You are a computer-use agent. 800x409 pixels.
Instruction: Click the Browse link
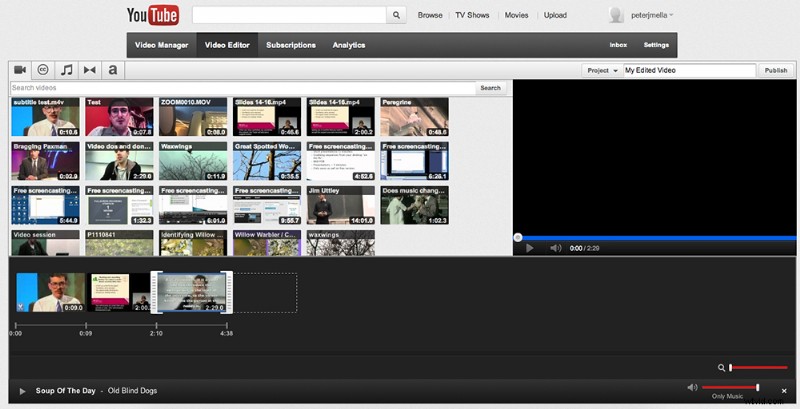pyautogui.click(x=430, y=15)
